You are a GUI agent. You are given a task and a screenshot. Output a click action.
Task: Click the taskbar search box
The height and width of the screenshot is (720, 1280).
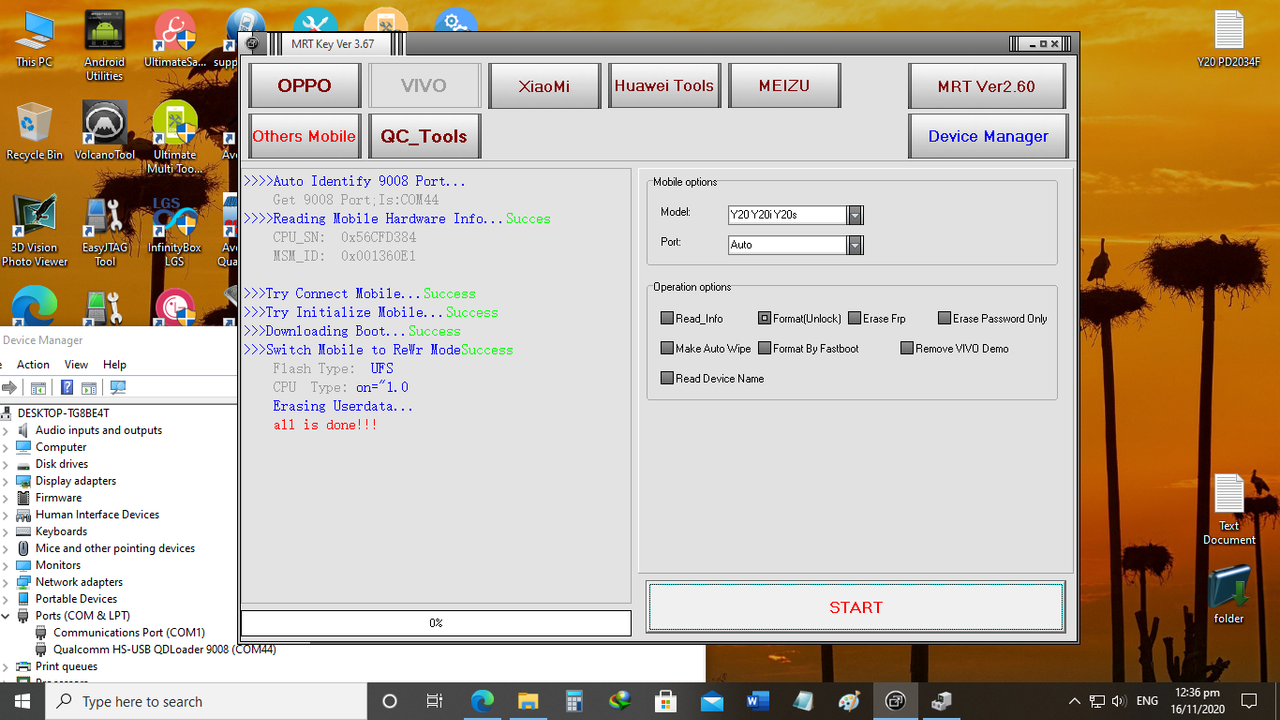click(x=207, y=701)
